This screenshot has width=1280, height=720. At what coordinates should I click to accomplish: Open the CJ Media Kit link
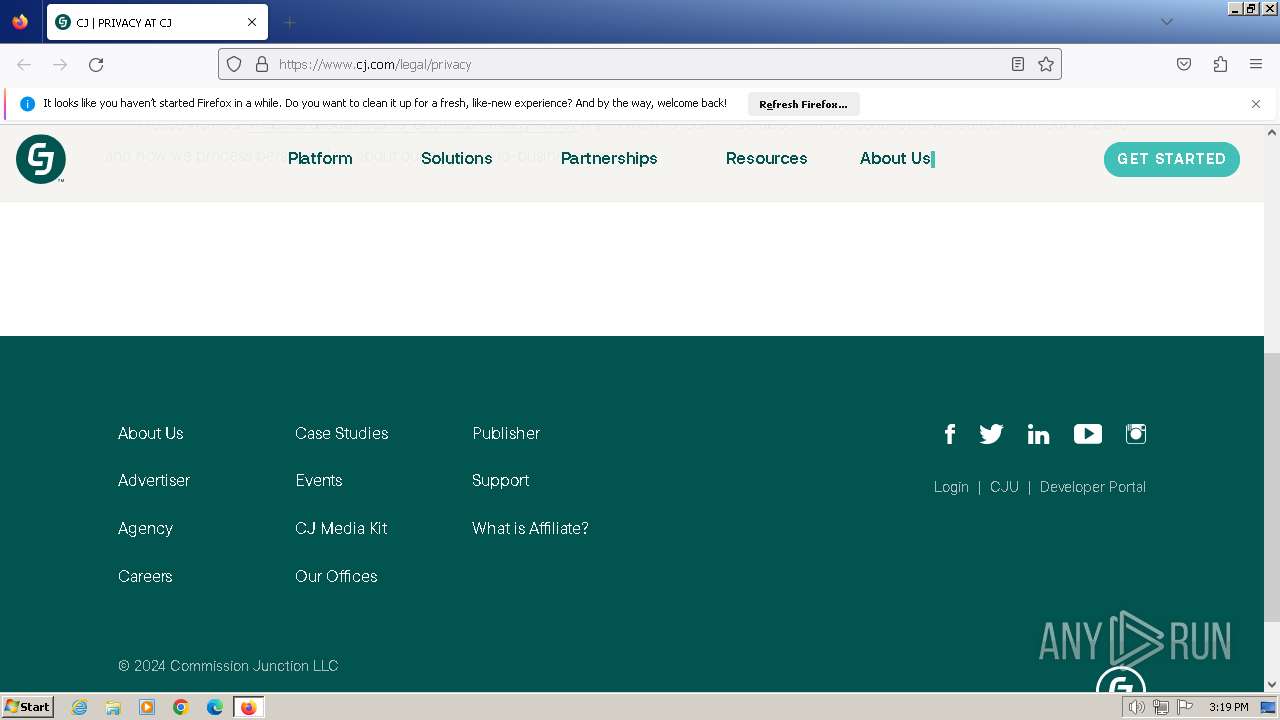(x=341, y=528)
